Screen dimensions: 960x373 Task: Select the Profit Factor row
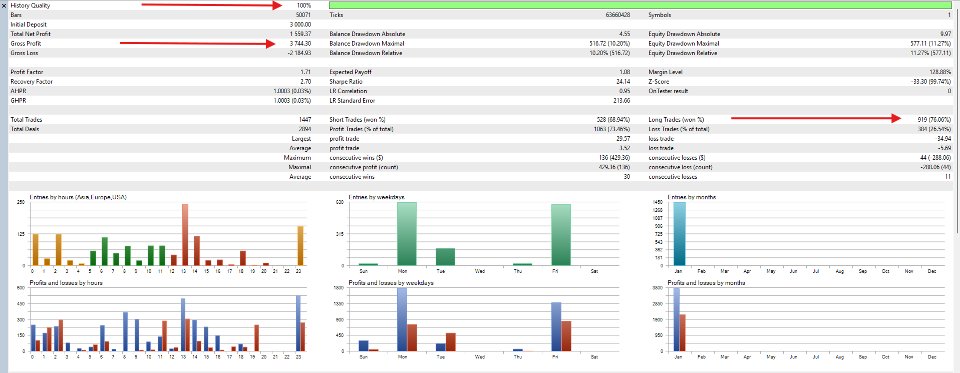[x=161, y=72]
